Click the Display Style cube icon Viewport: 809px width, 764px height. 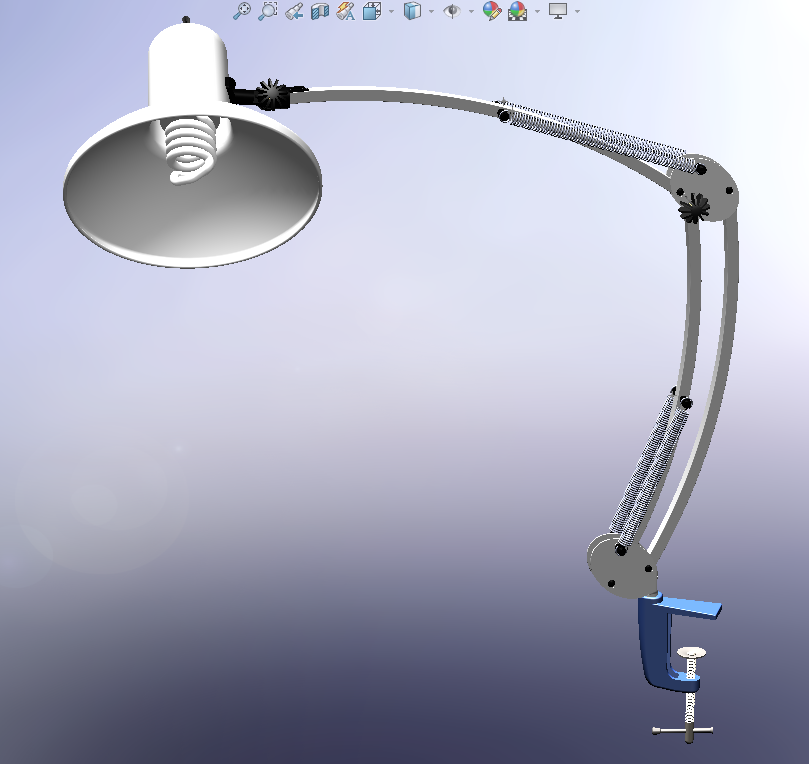point(412,11)
